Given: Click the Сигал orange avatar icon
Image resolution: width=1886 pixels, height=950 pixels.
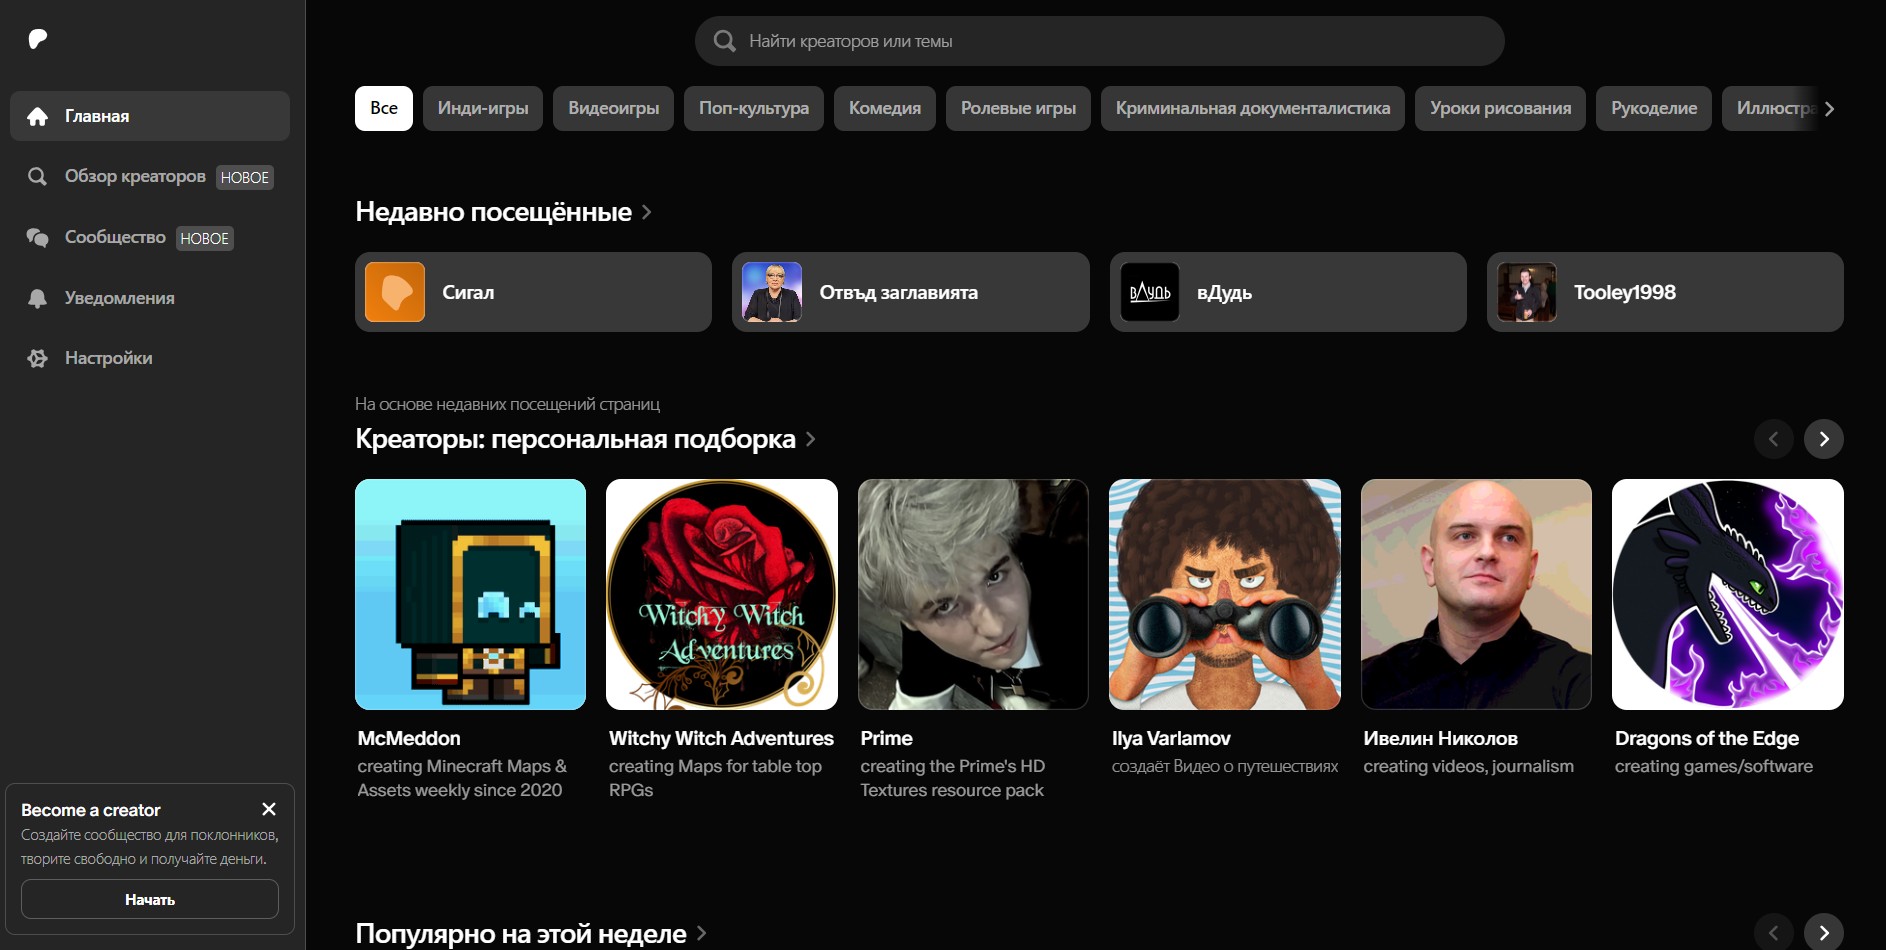Looking at the screenshot, I should point(395,292).
